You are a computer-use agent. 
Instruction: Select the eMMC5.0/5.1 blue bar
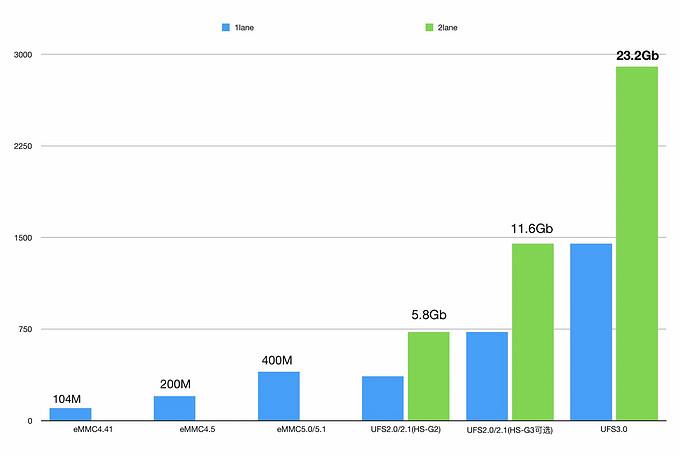coord(278,396)
